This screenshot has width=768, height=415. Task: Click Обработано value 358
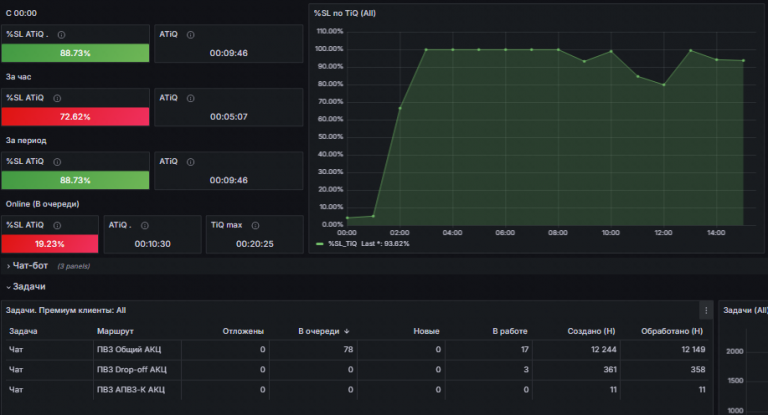pyautogui.click(x=698, y=370)
